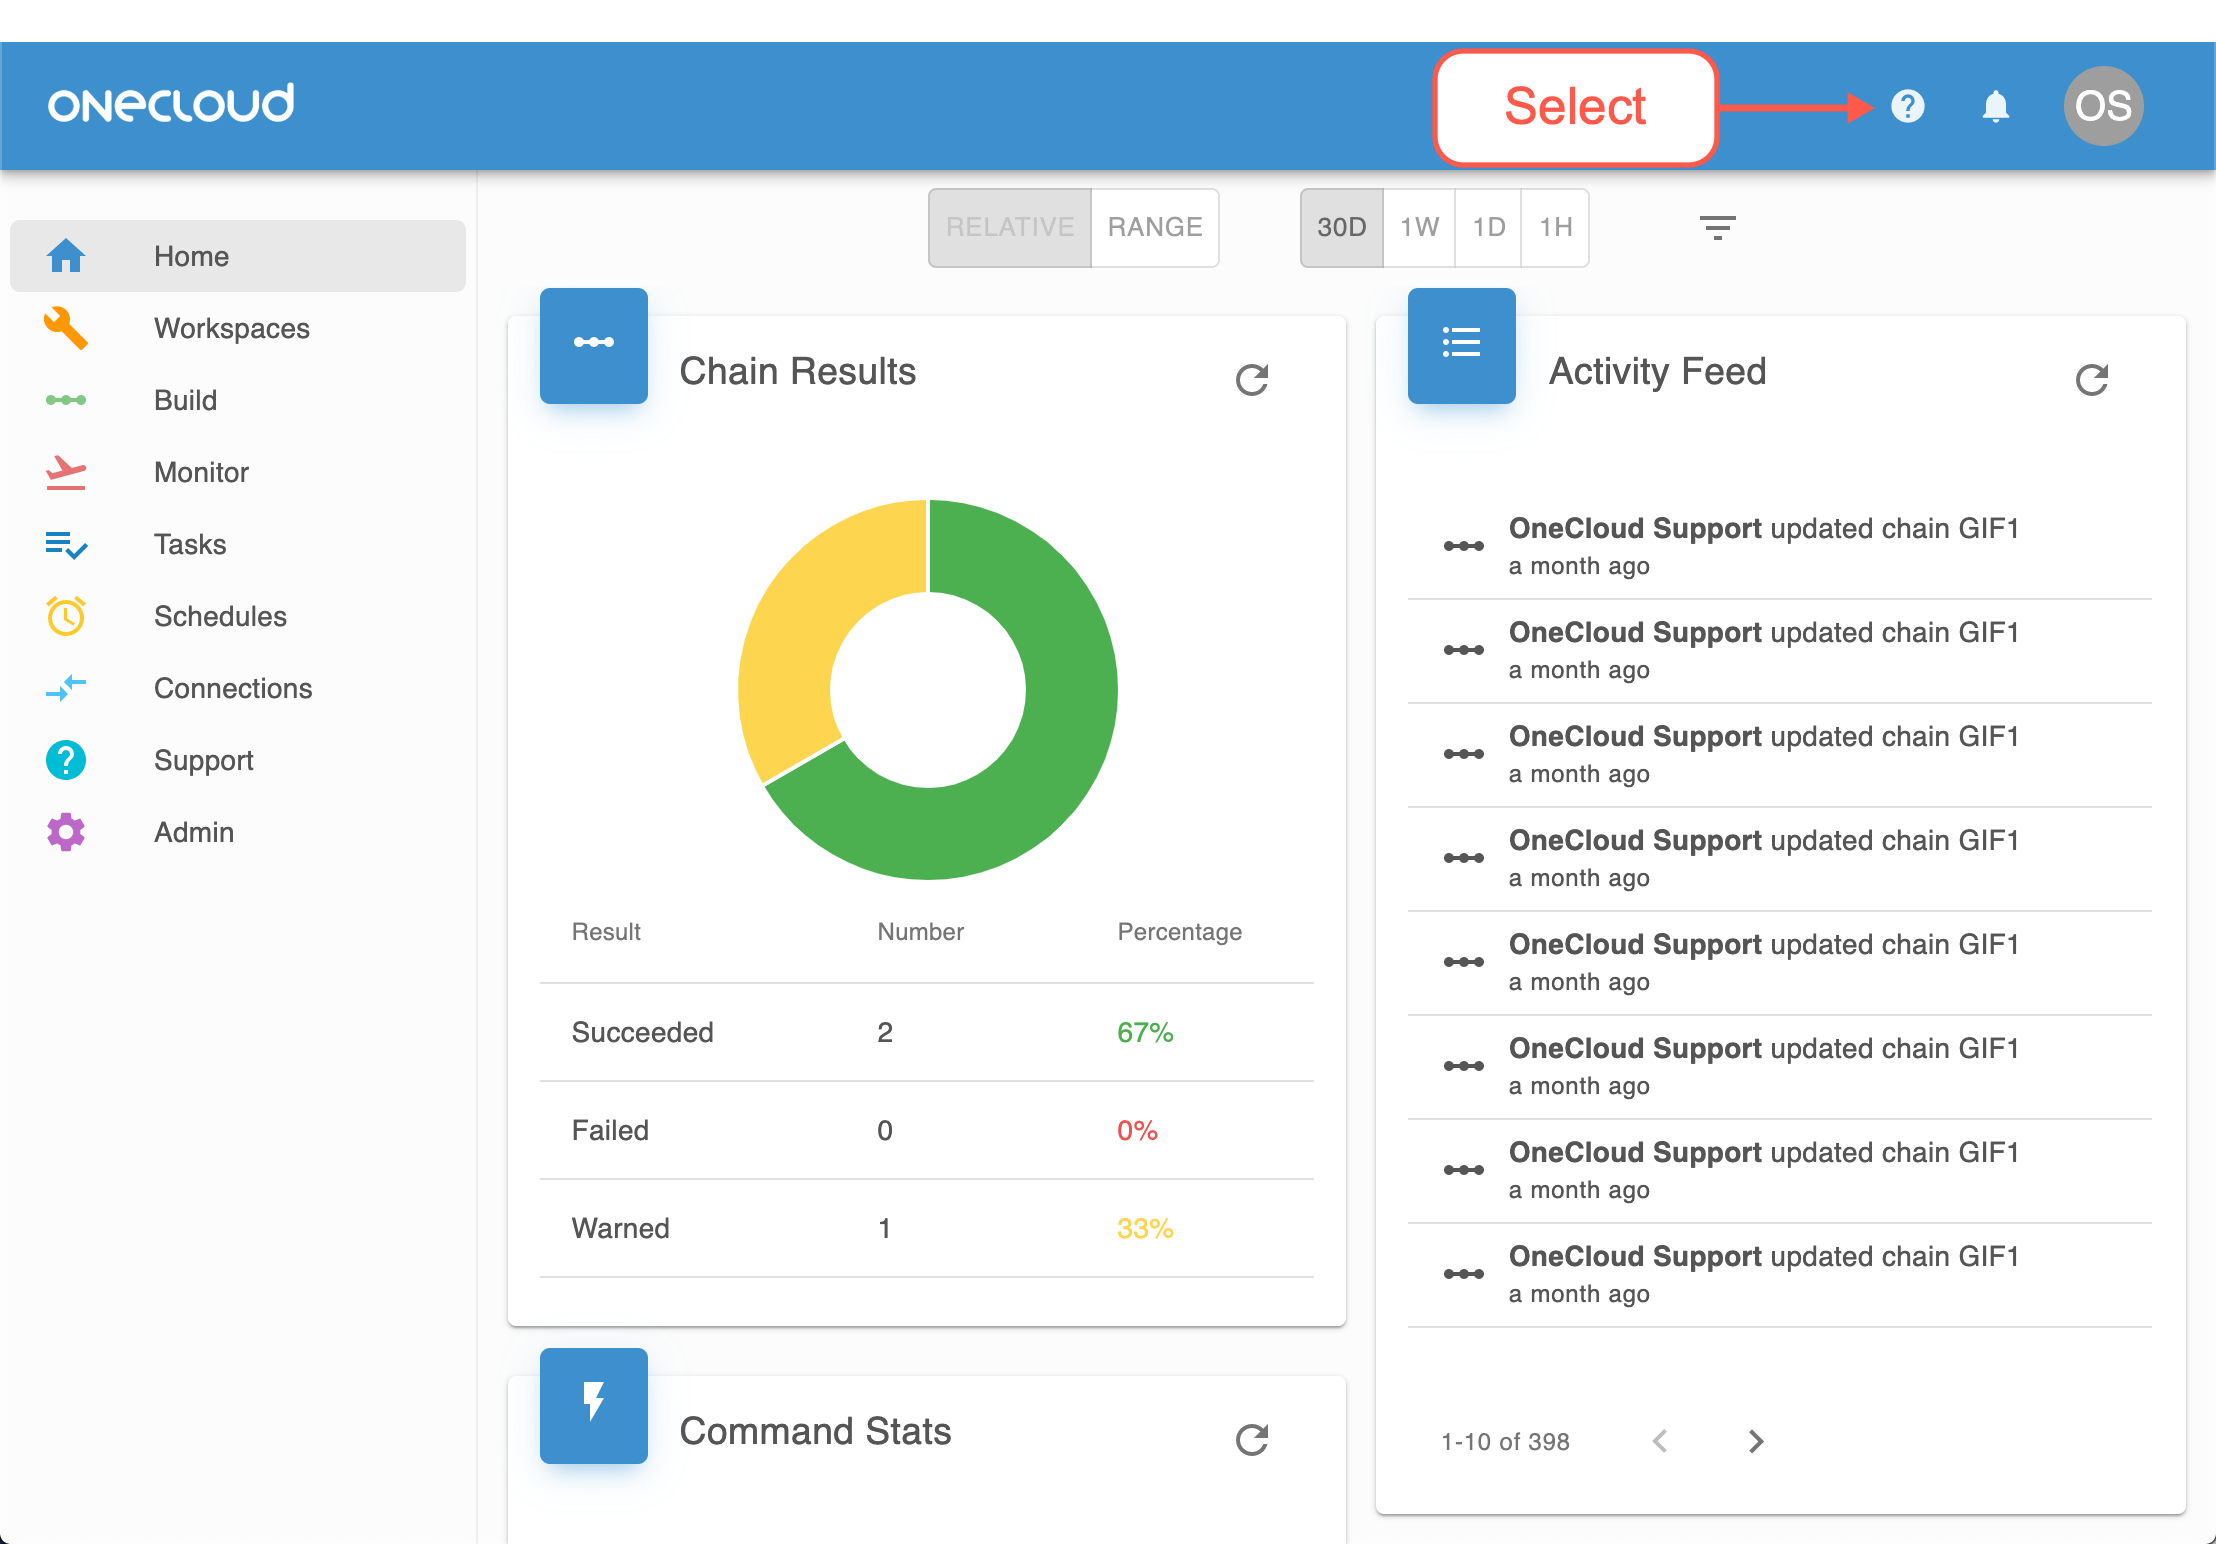The height and width of the screenshot is (1544, 2216).
Task: Refresh the Activity Feed card
Action: pos(2091,380)
